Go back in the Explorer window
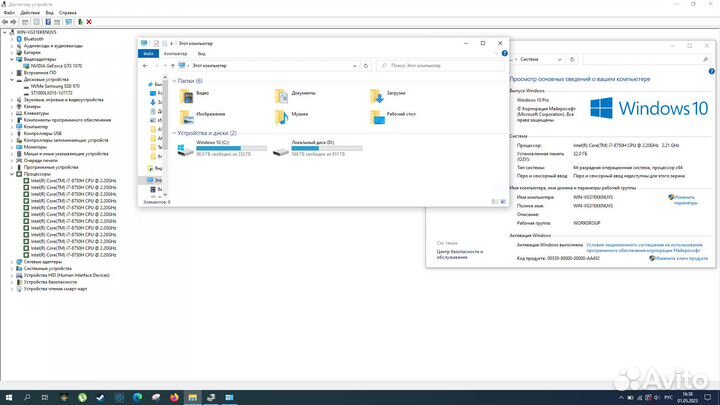720x405 pixels. click(x=145, y=66)
